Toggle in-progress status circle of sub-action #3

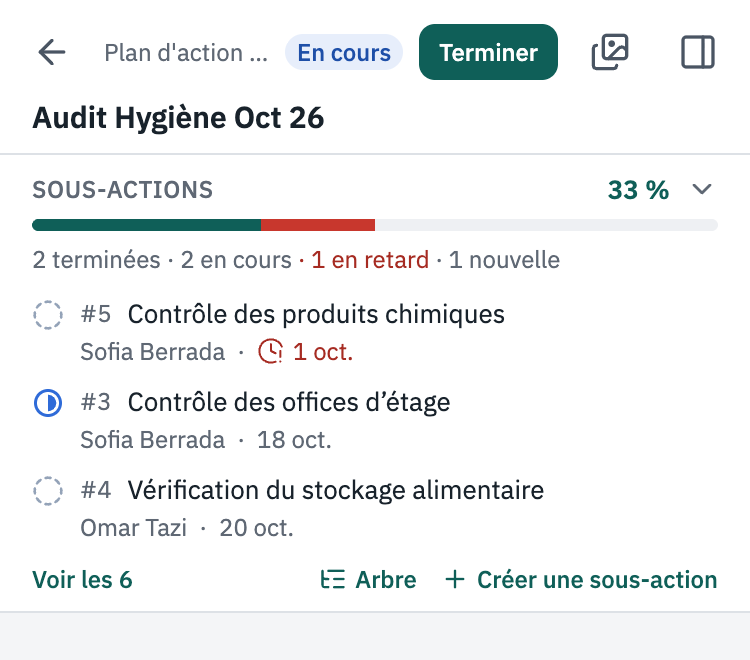click(x=48, y=403)
